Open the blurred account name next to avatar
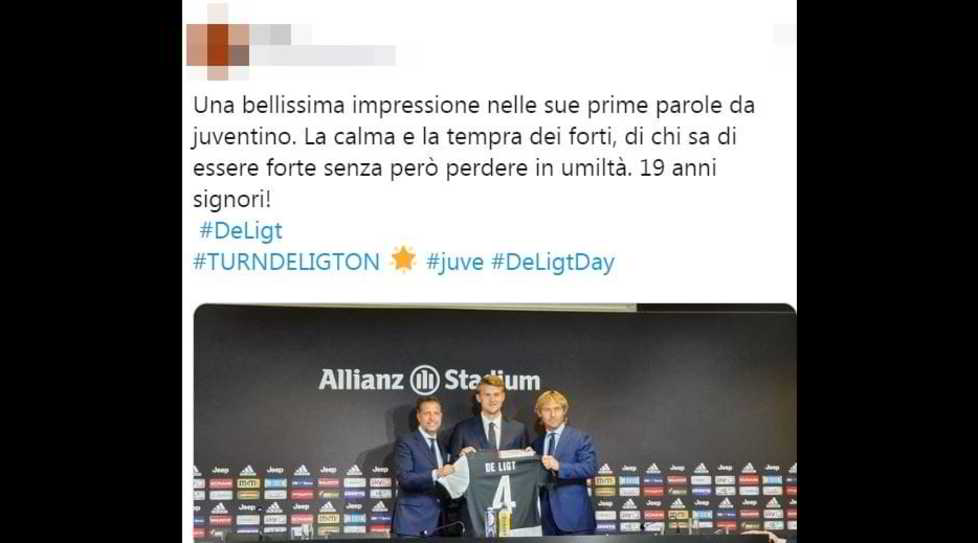Screen dimensions: 978x543 tap(323, 46)
